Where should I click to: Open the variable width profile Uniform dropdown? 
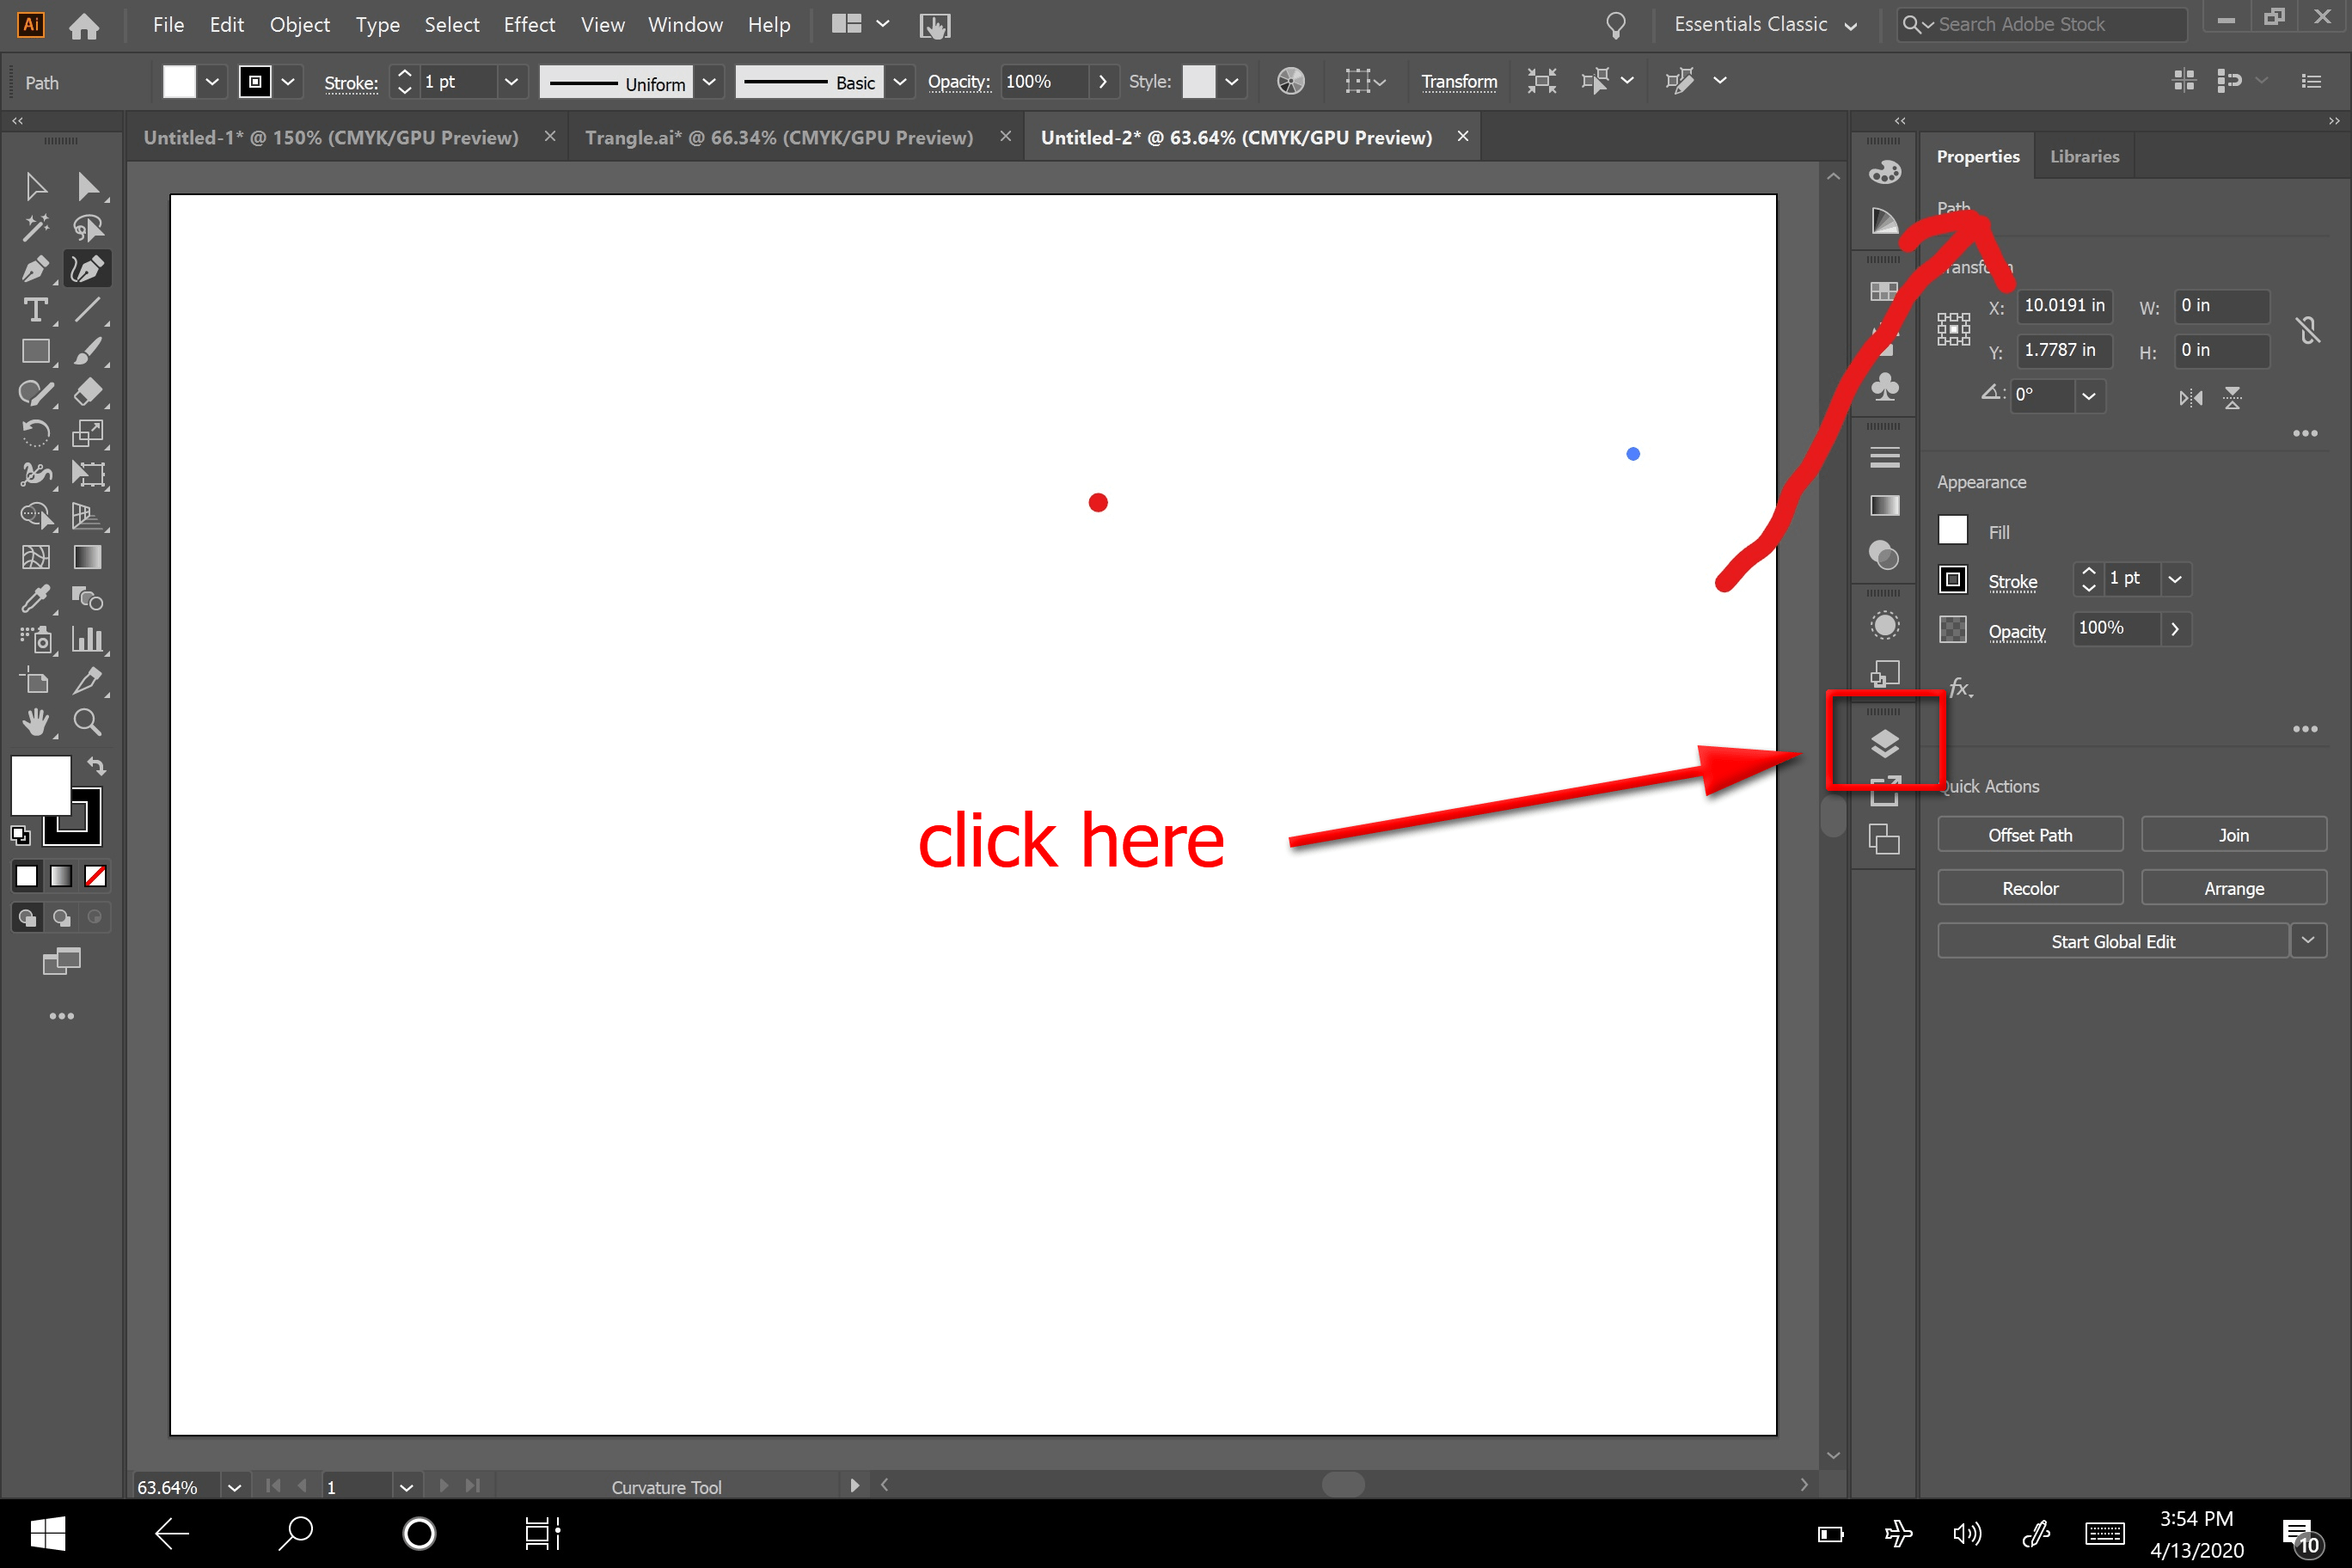pyautogui.click(x=710, y=82)
